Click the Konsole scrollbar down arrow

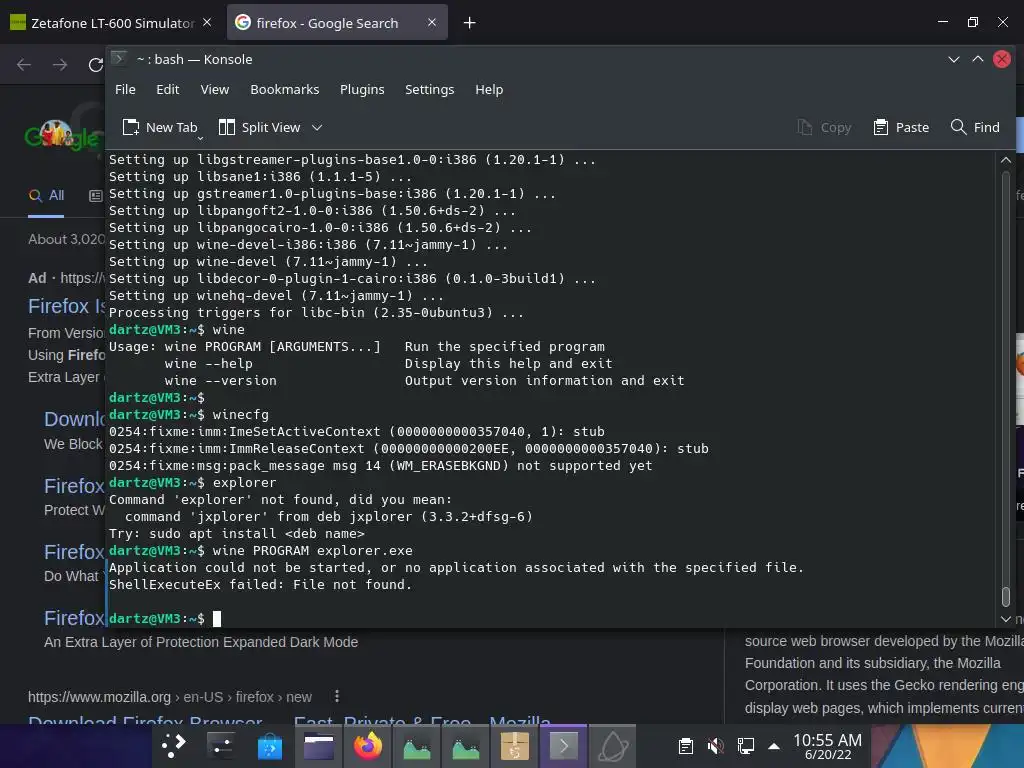point(1006,619)
